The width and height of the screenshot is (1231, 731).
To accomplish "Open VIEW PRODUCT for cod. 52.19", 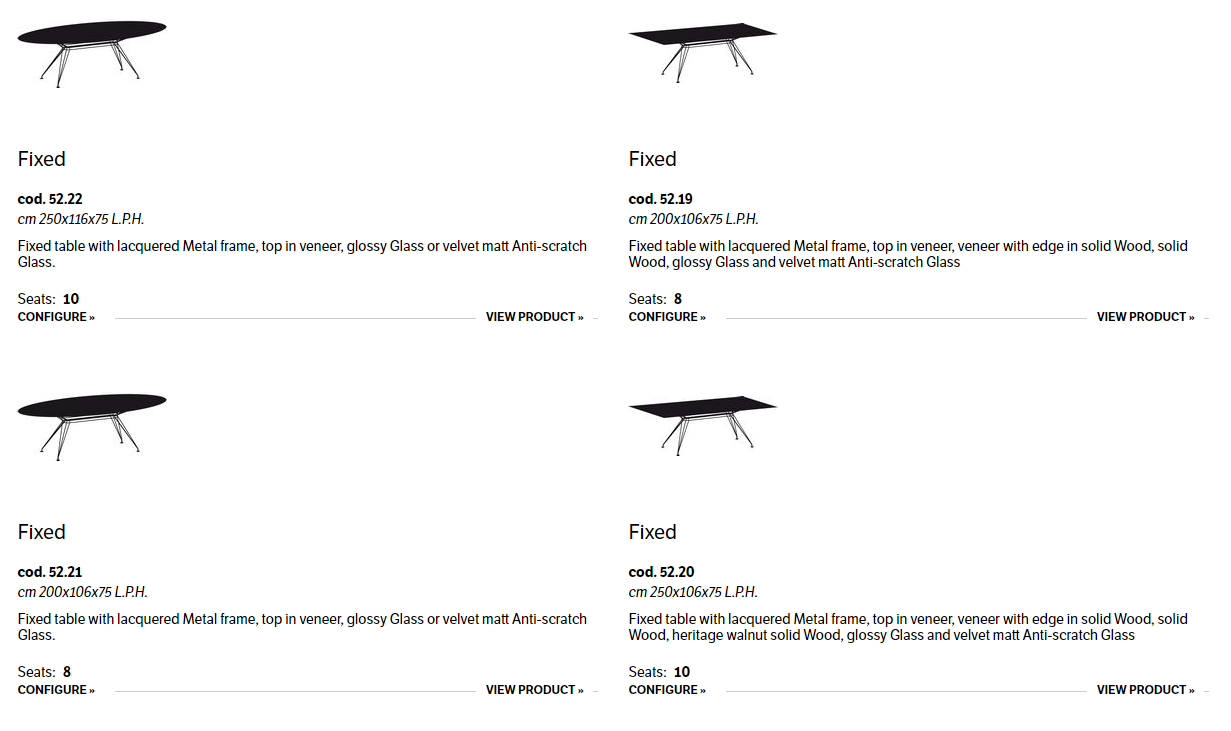I will click(1146, 317).
